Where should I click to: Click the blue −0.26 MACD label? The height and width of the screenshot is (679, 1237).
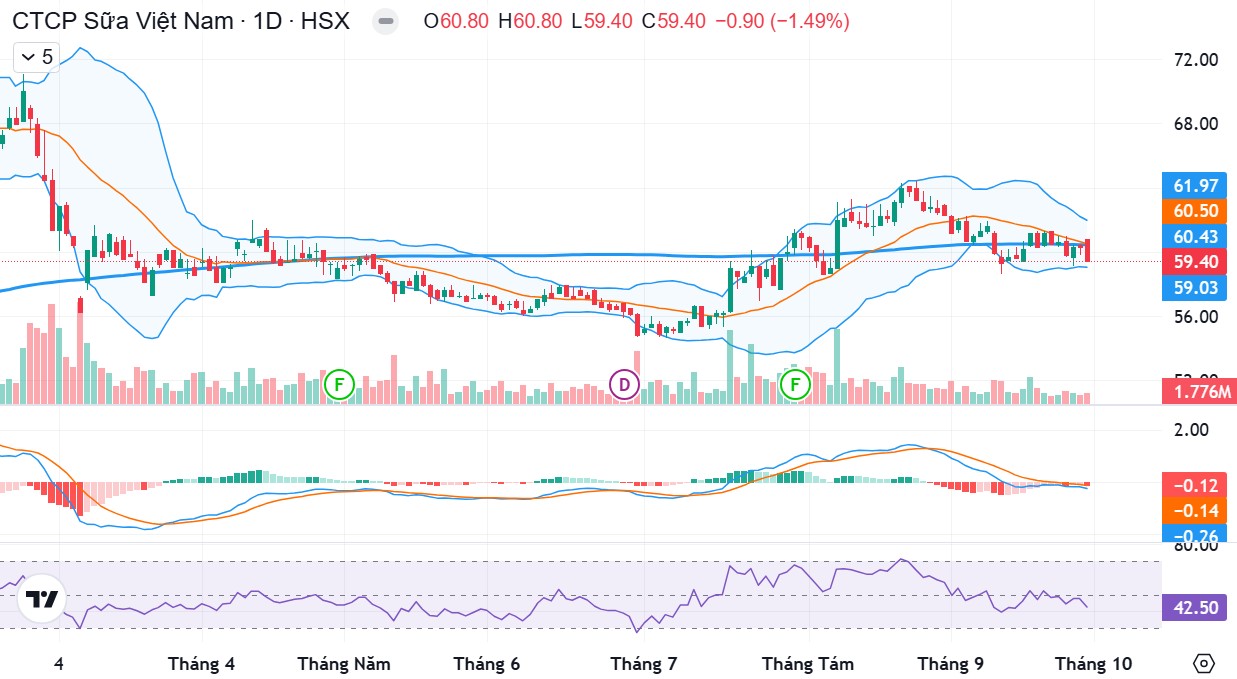coord(1195,533)
